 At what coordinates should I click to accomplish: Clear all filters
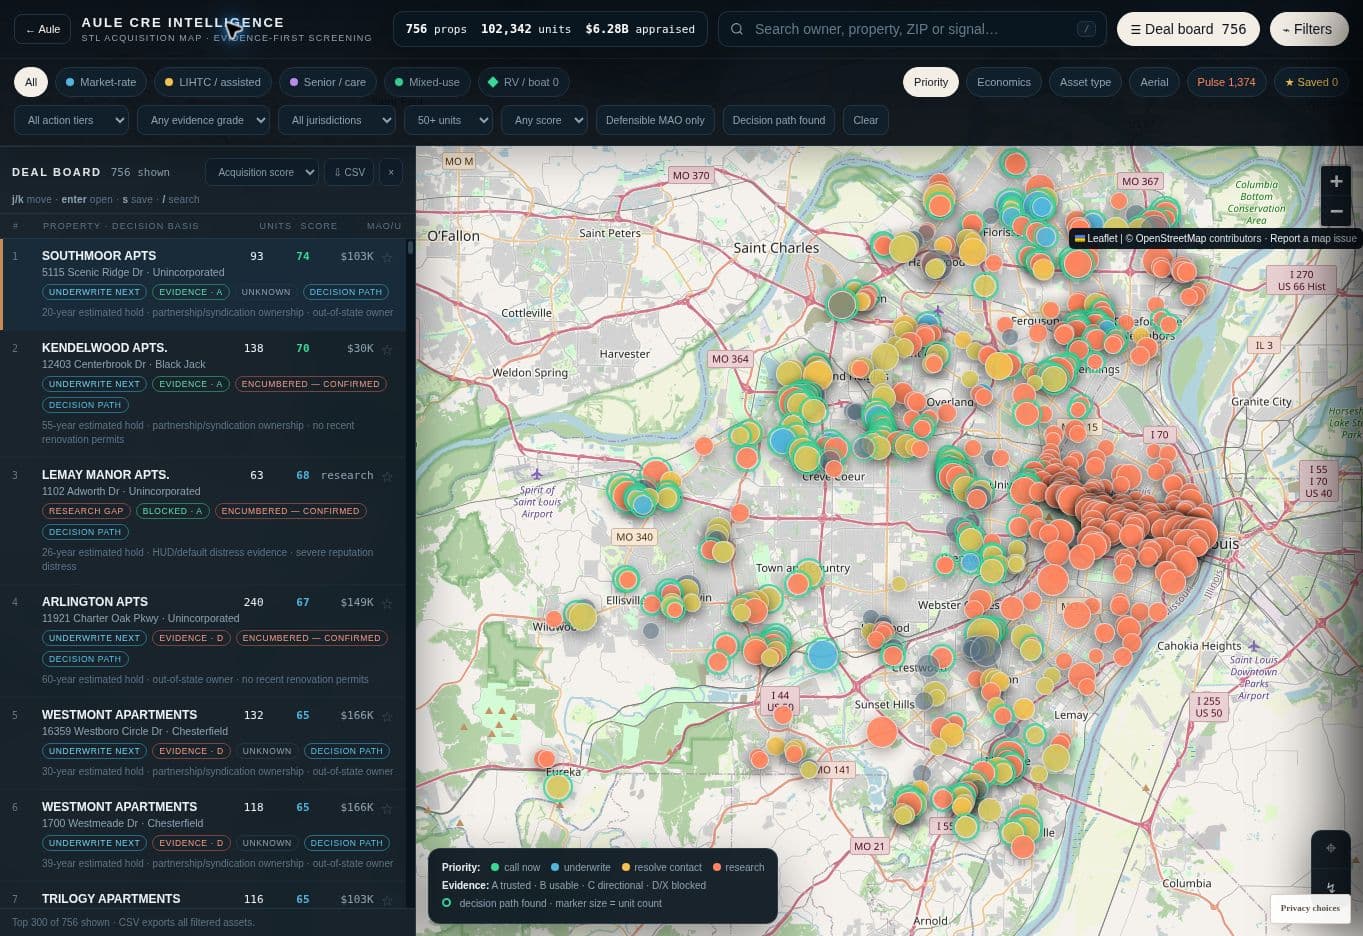point(865,120)
